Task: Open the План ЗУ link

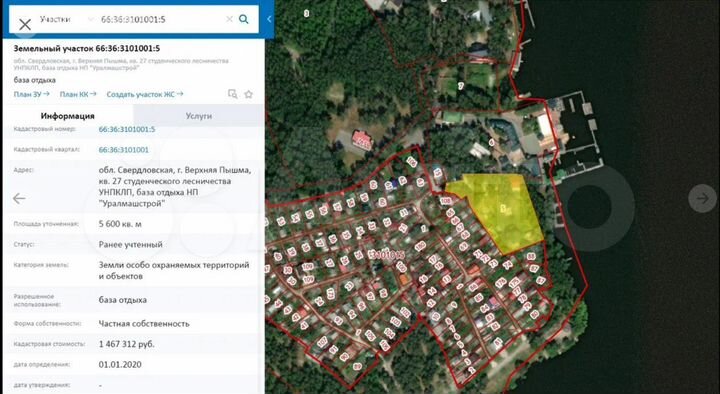Action: click(31, 94)
